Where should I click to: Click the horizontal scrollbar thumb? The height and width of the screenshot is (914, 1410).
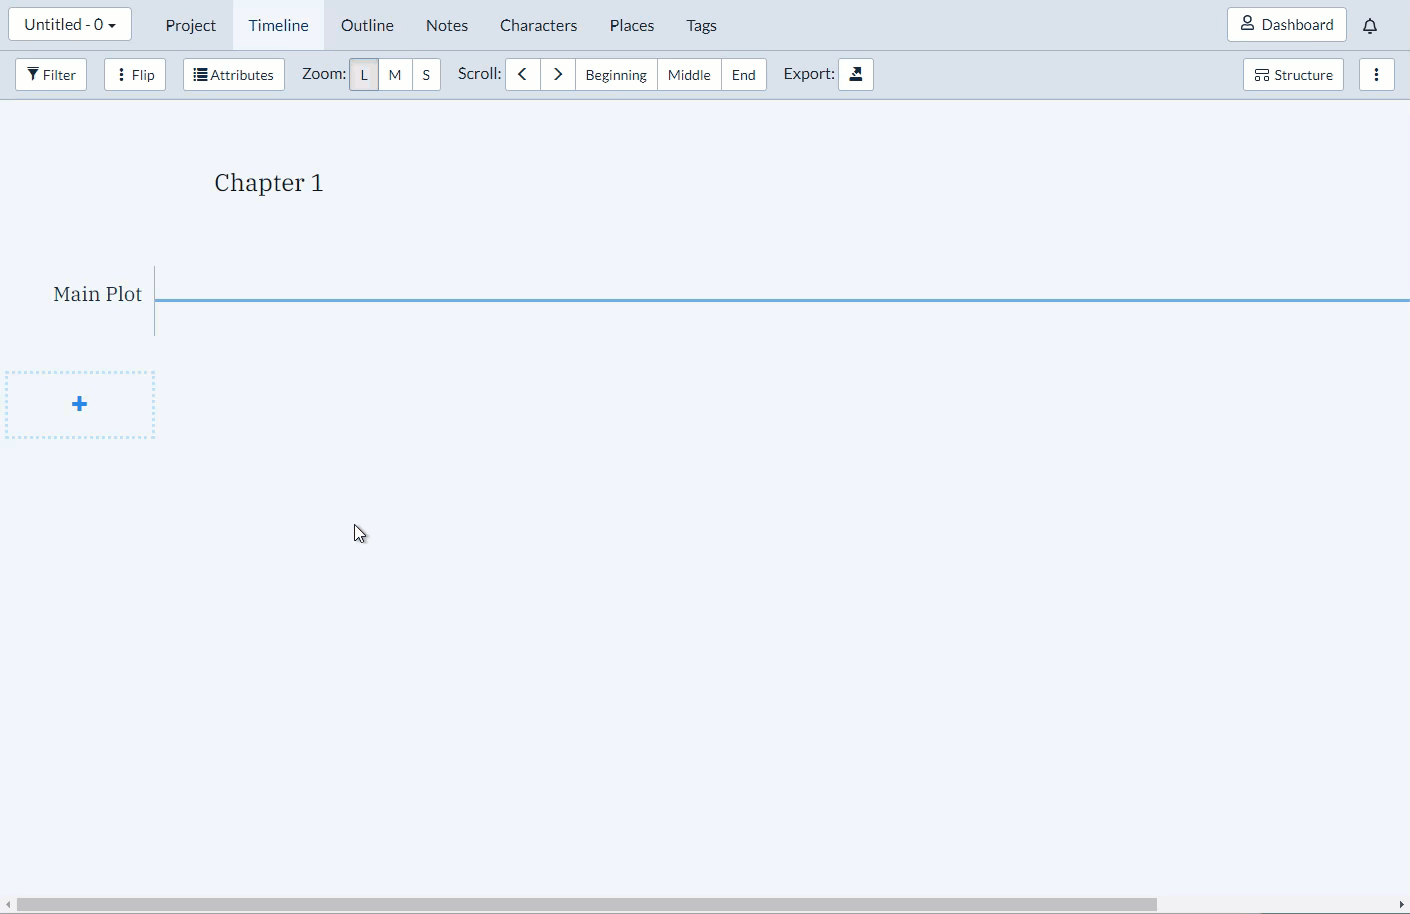click(587, 904)
